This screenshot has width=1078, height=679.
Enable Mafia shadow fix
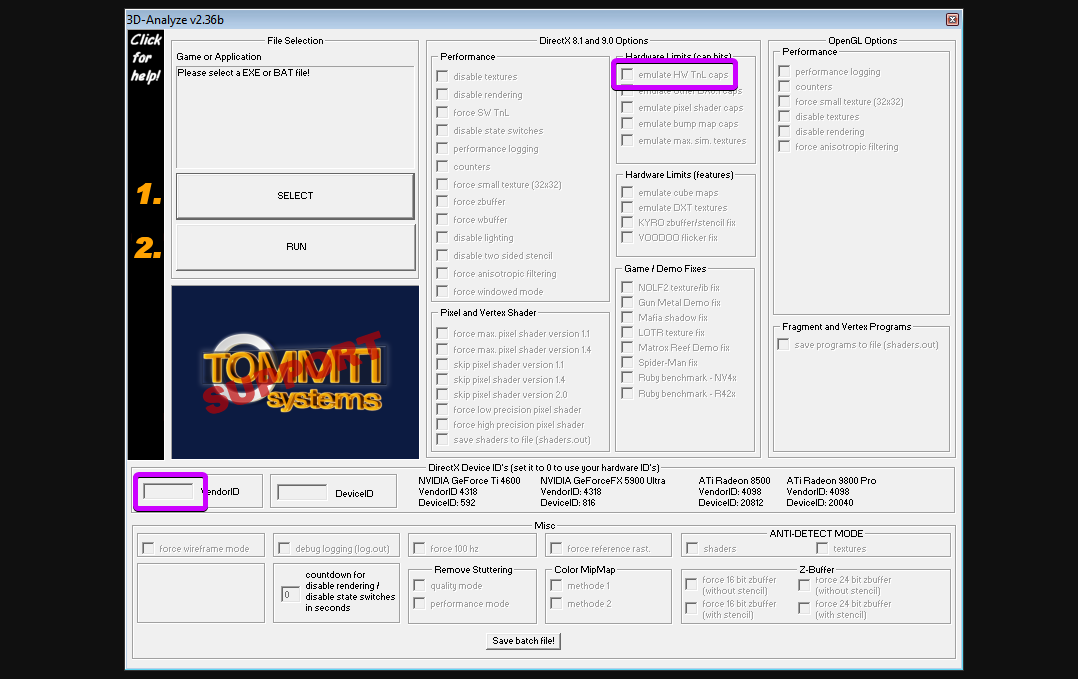click(627, 318)
